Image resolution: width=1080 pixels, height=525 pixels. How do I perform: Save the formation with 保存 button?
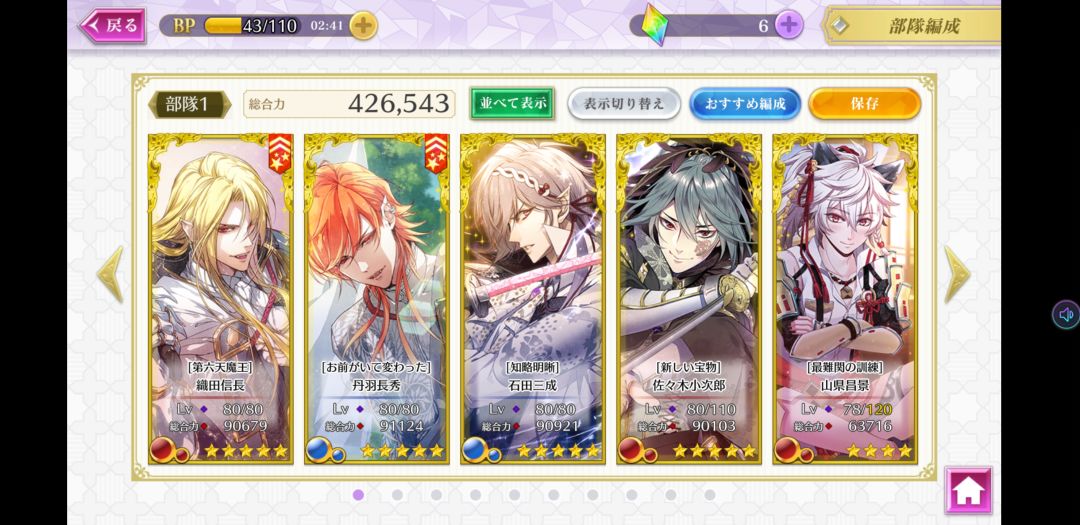[864, 103]
